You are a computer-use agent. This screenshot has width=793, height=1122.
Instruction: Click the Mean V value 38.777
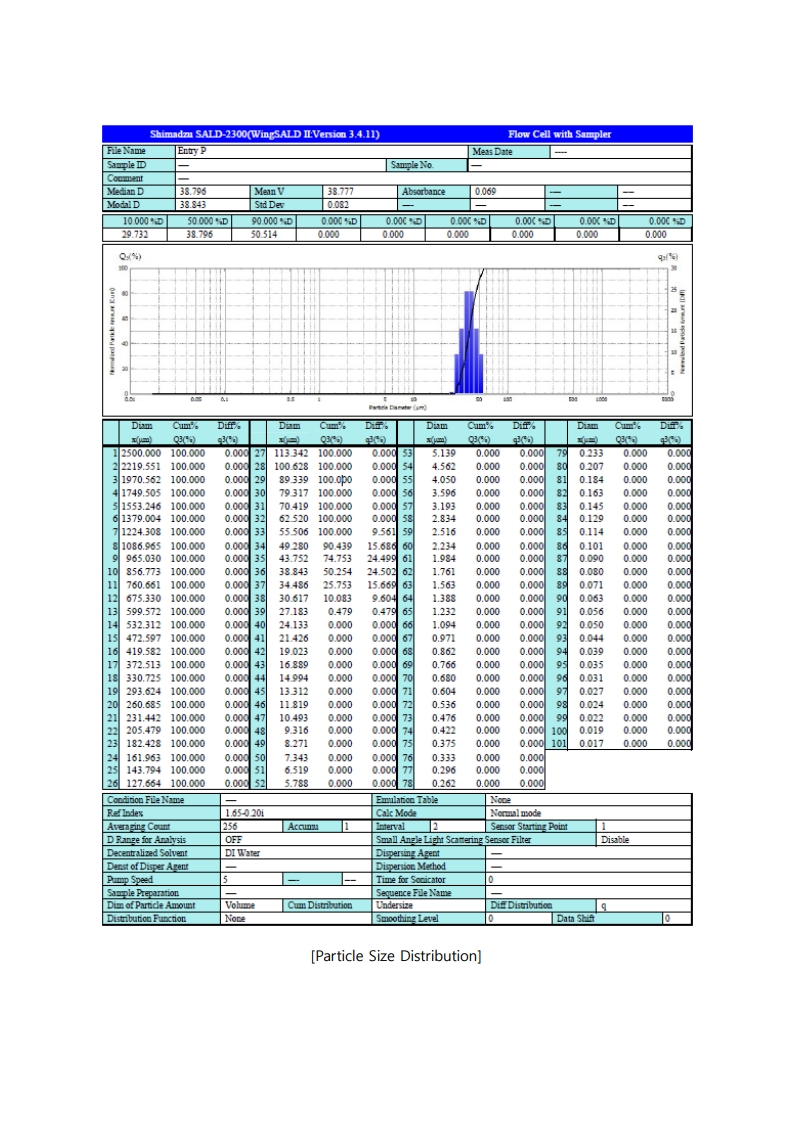pyautogui.click(x=340, y=192)
